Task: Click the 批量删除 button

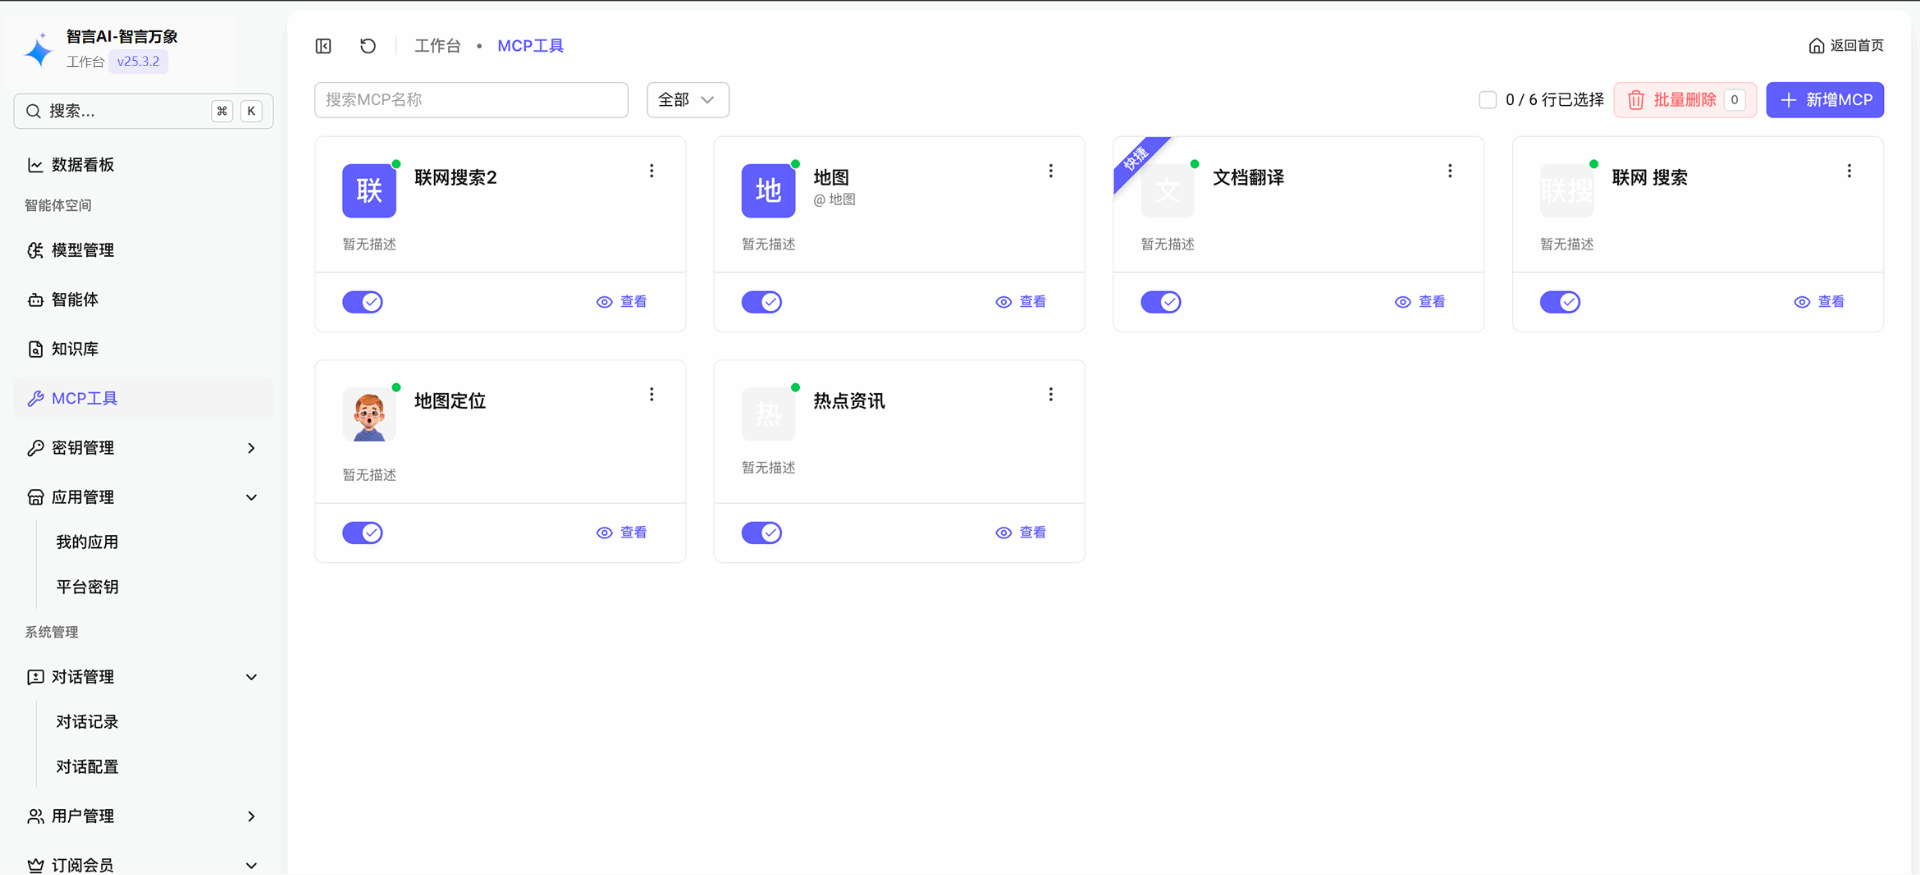Action: 1685,100
